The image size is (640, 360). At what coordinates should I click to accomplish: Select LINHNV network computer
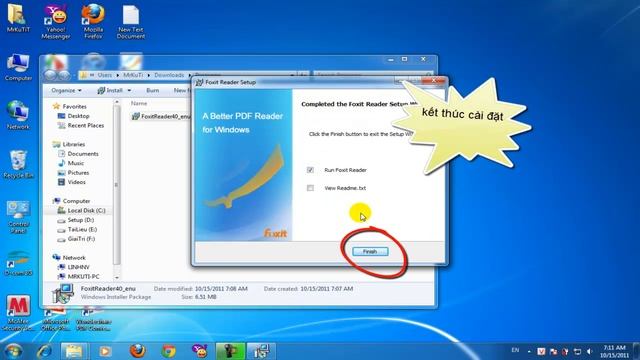point(78,267)
